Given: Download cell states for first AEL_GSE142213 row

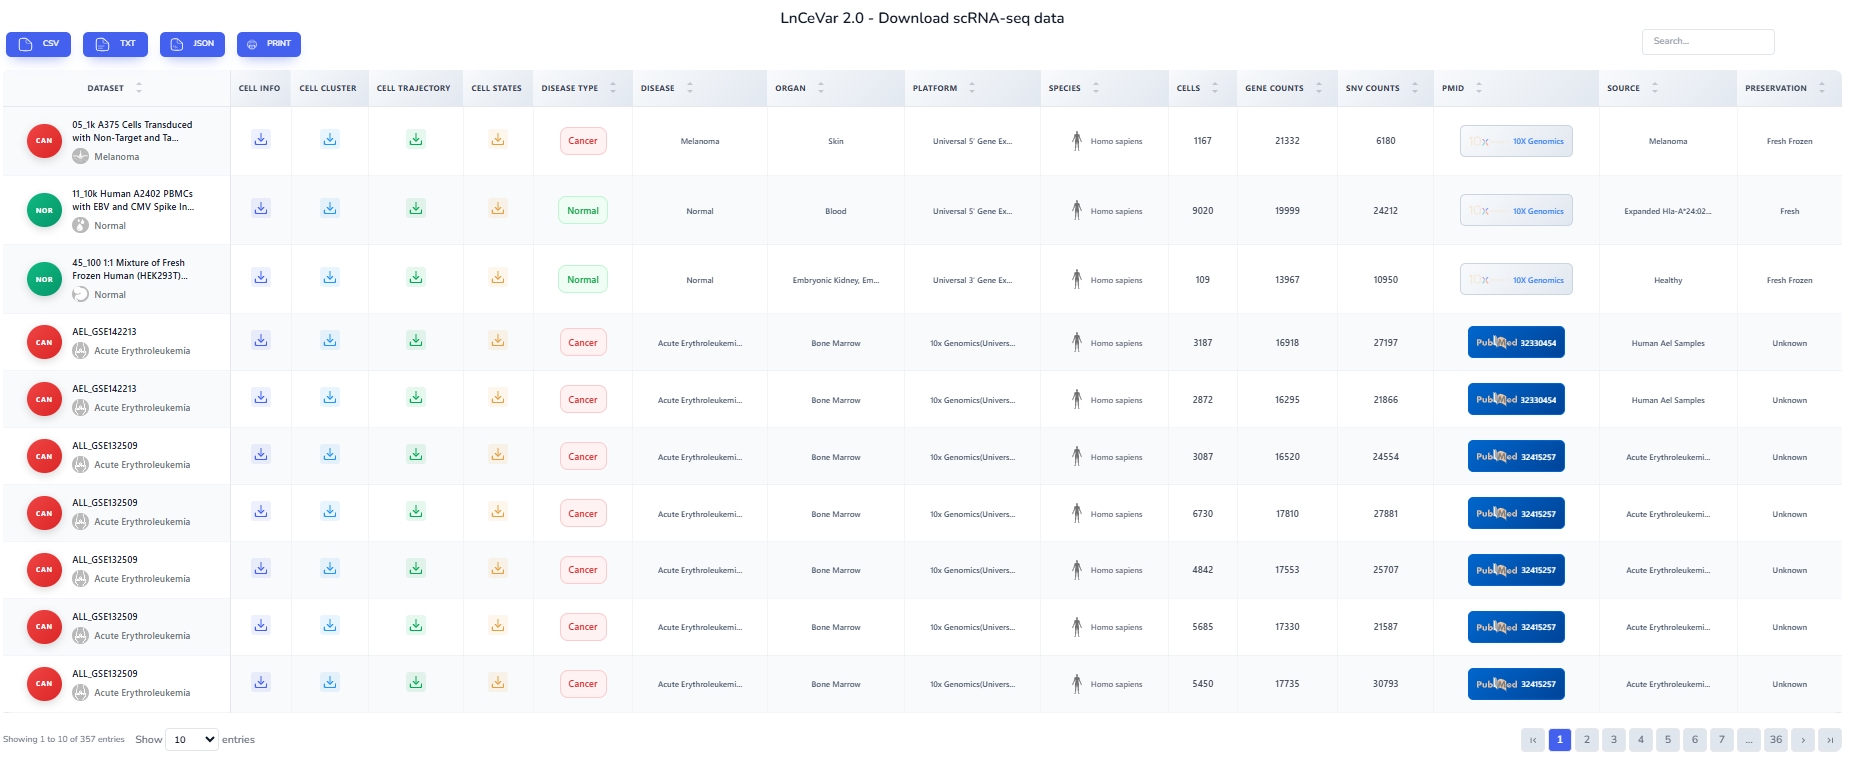Looking at the screenshot, I should coord(497,341).
